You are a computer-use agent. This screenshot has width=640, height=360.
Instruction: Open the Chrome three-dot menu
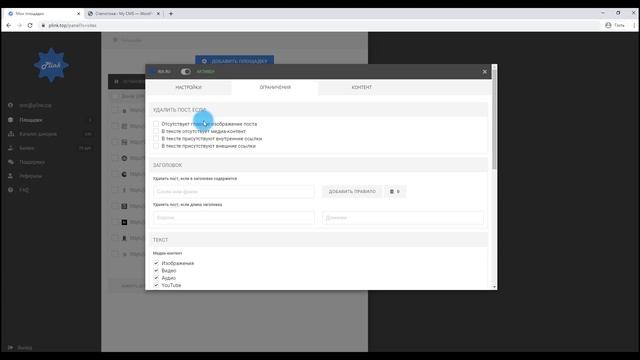[634, 25]
